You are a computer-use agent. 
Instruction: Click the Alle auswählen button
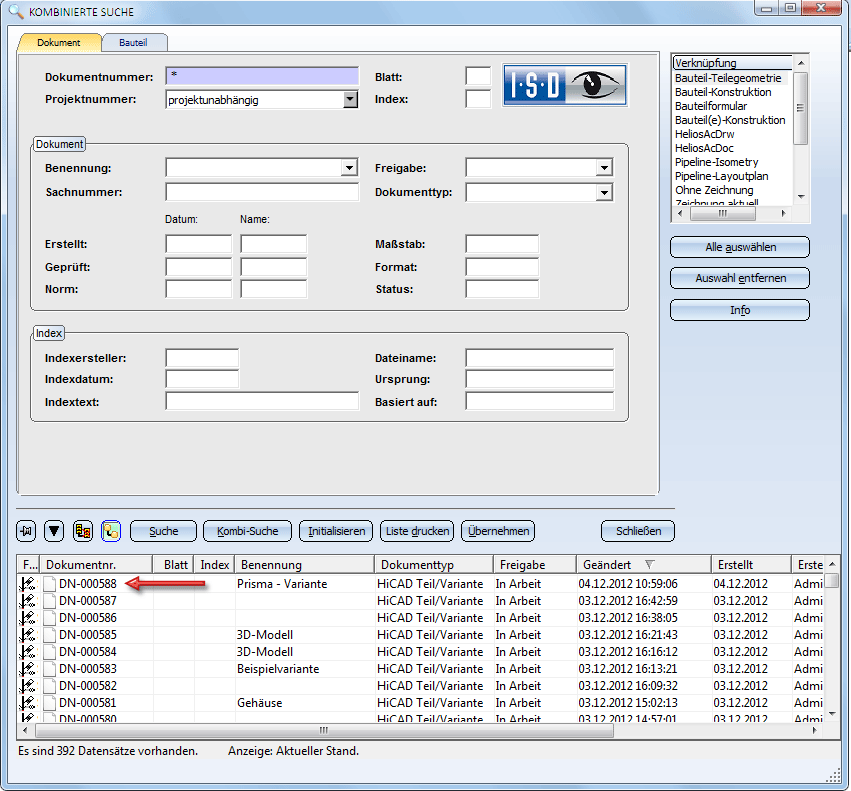(x=739, y=247)
